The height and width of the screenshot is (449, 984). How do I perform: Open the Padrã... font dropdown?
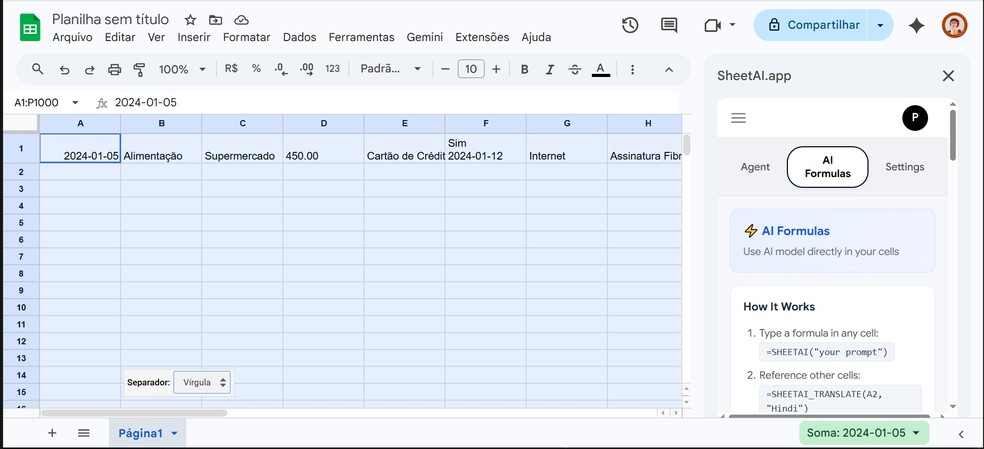pyautogui.click(x=390, y=69)
